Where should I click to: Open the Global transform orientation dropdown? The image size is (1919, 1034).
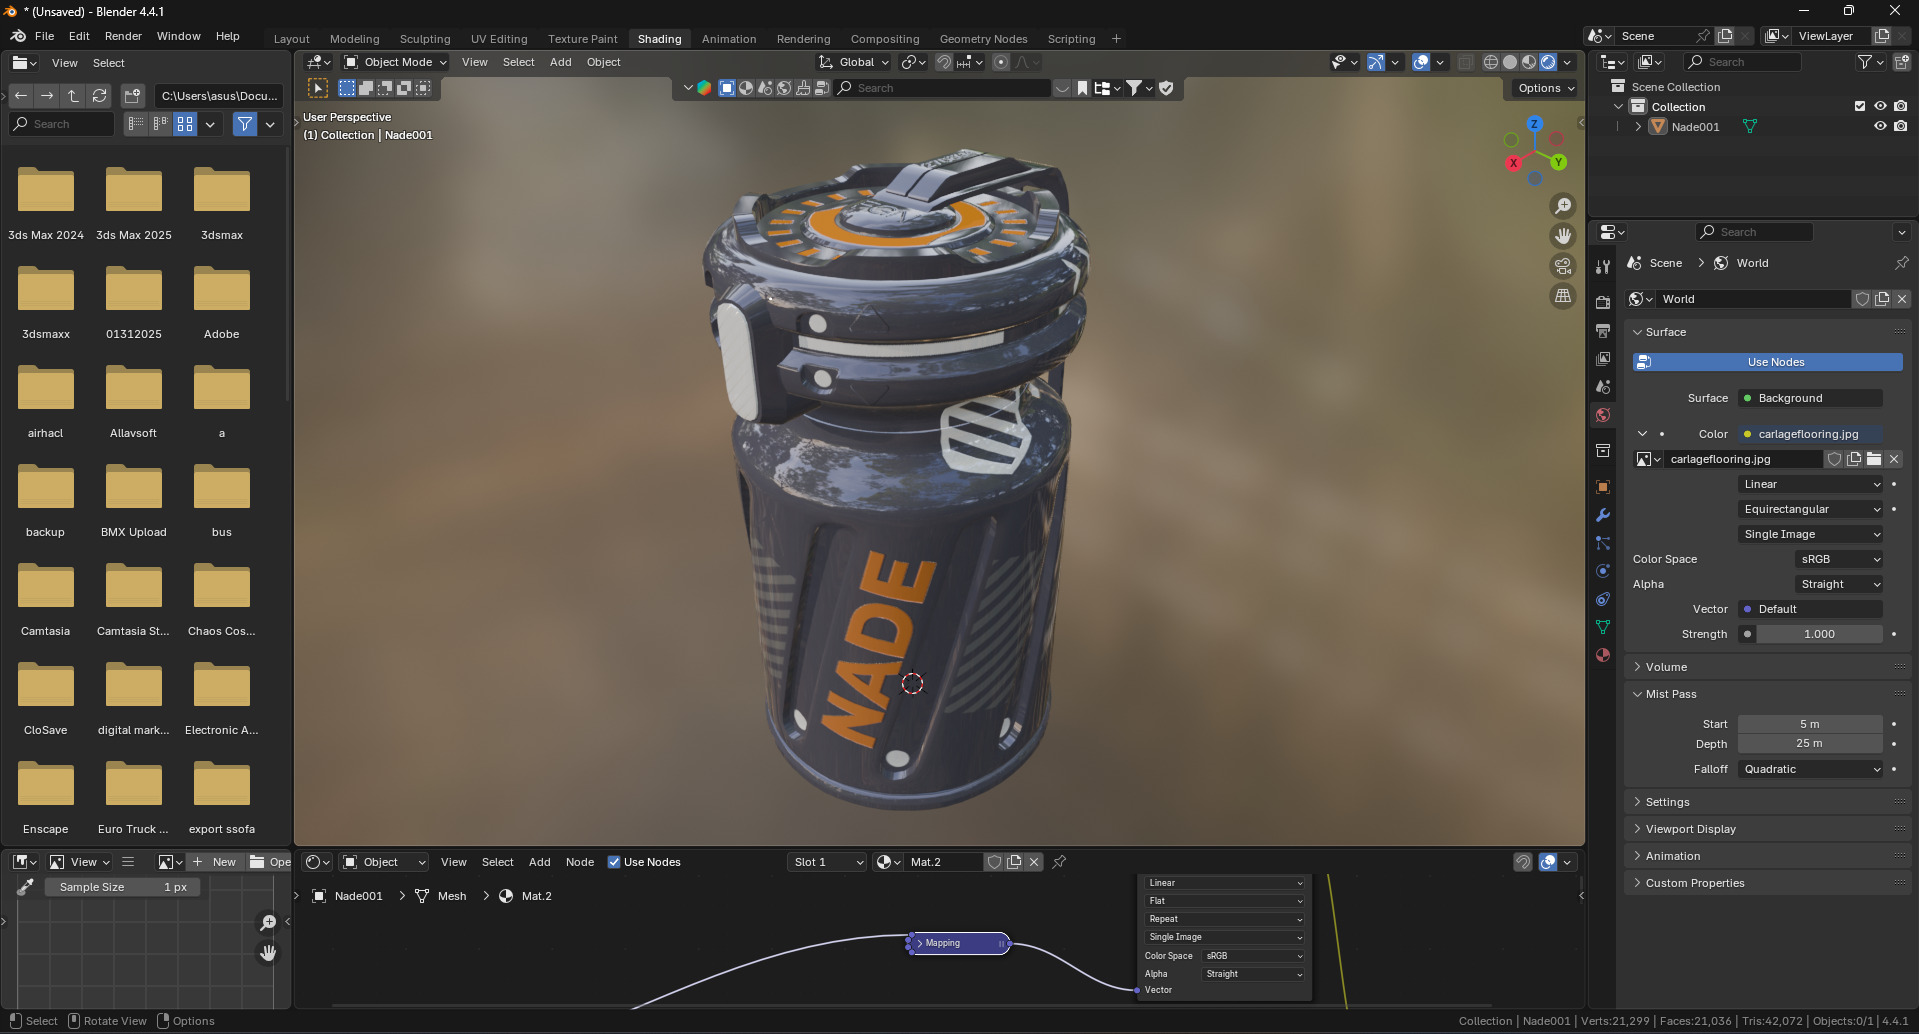[x=854, y=62]
